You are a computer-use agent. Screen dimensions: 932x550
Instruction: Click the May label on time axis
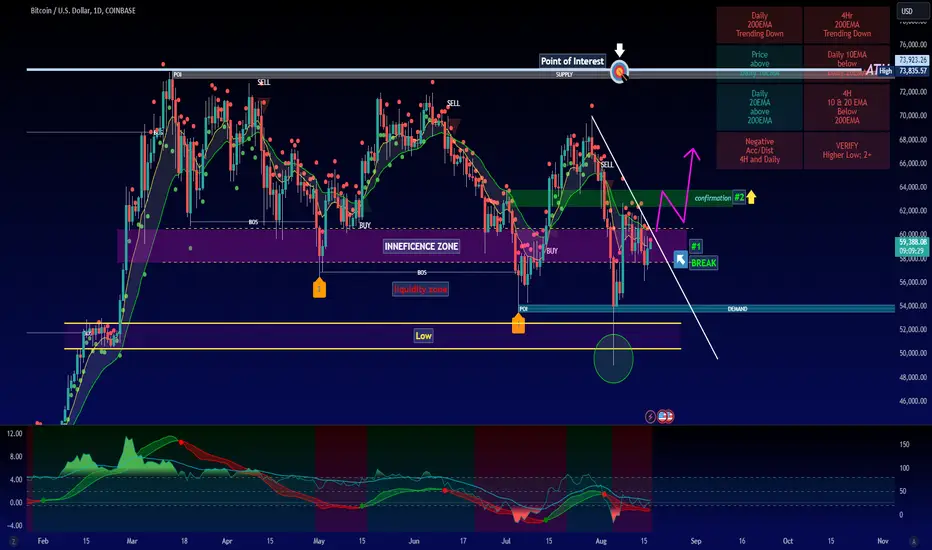(x=319, y=541)
